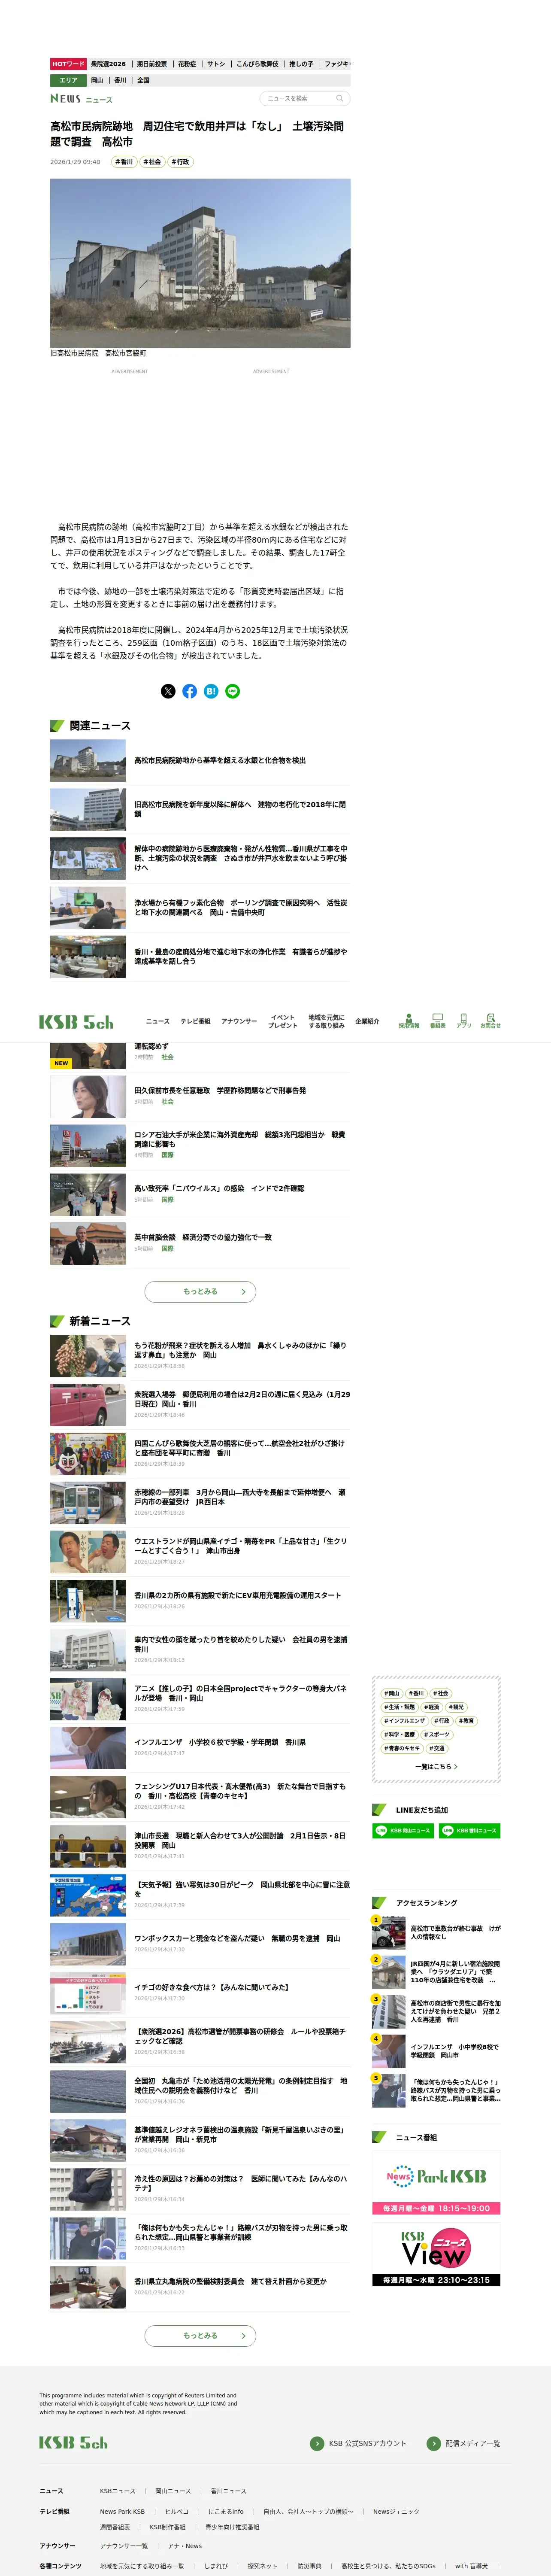Share article on X (Twitter)
551x2576 pixels.
tap(168, 691)
